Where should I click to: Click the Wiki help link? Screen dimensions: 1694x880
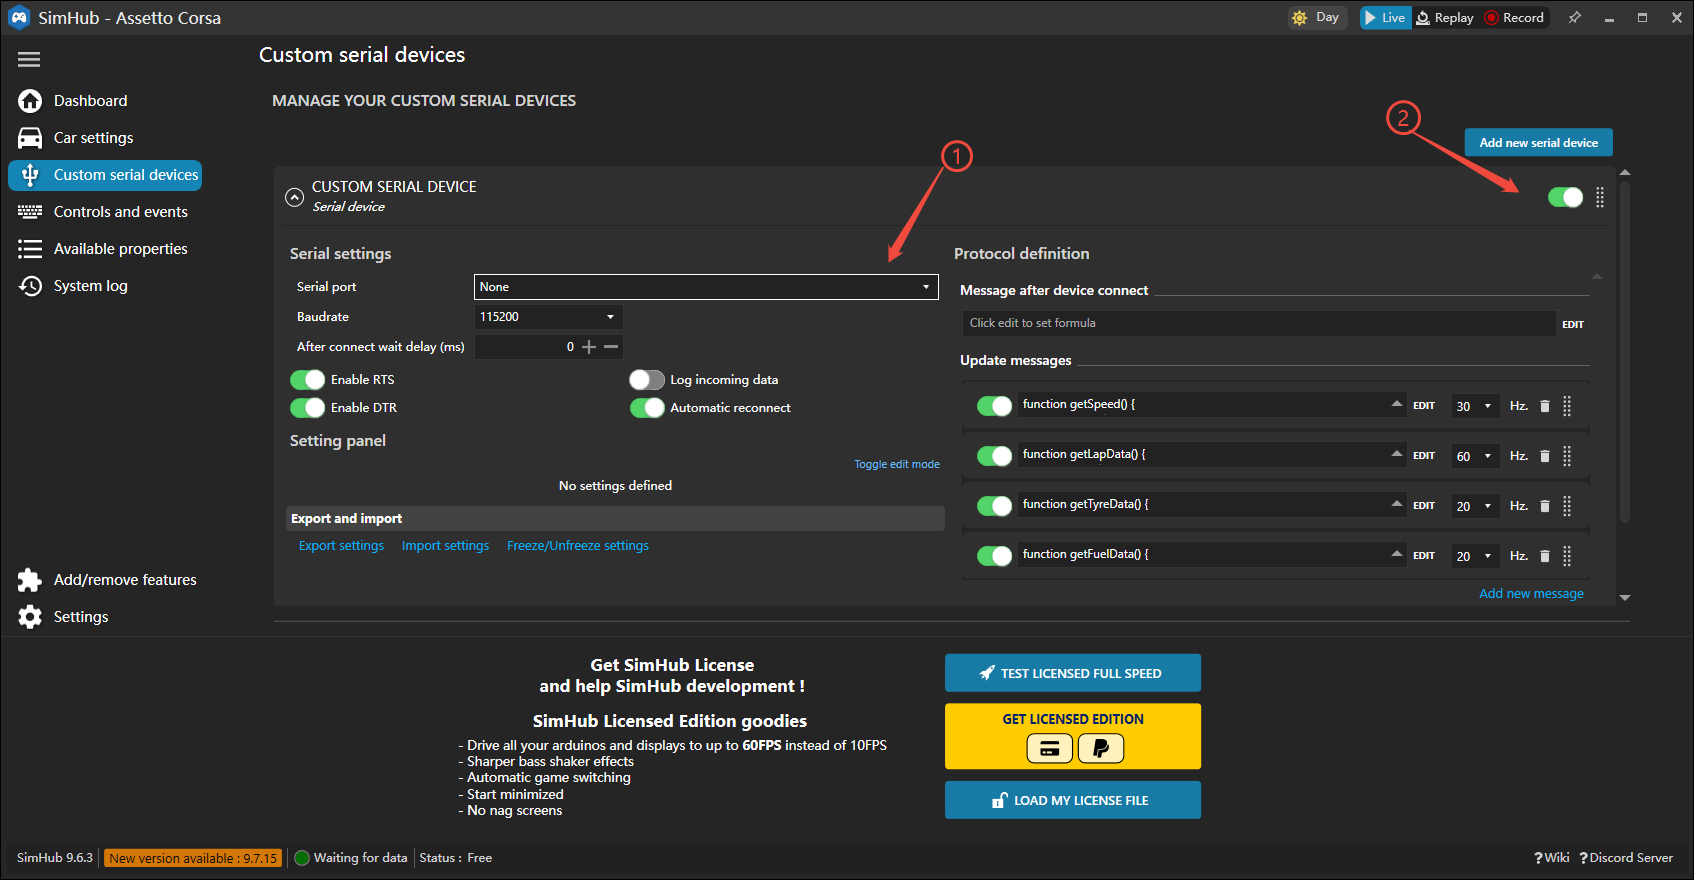pos(1552,858)
